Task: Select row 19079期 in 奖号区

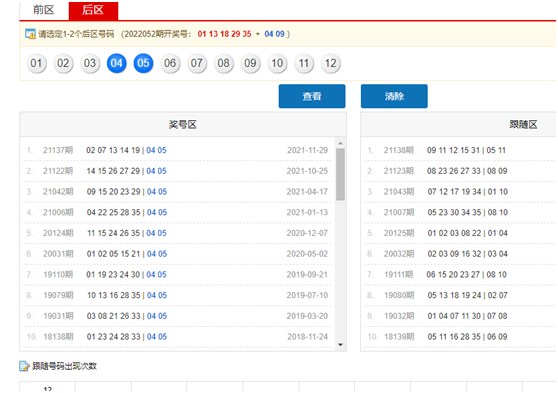Action: coord(177,295)
